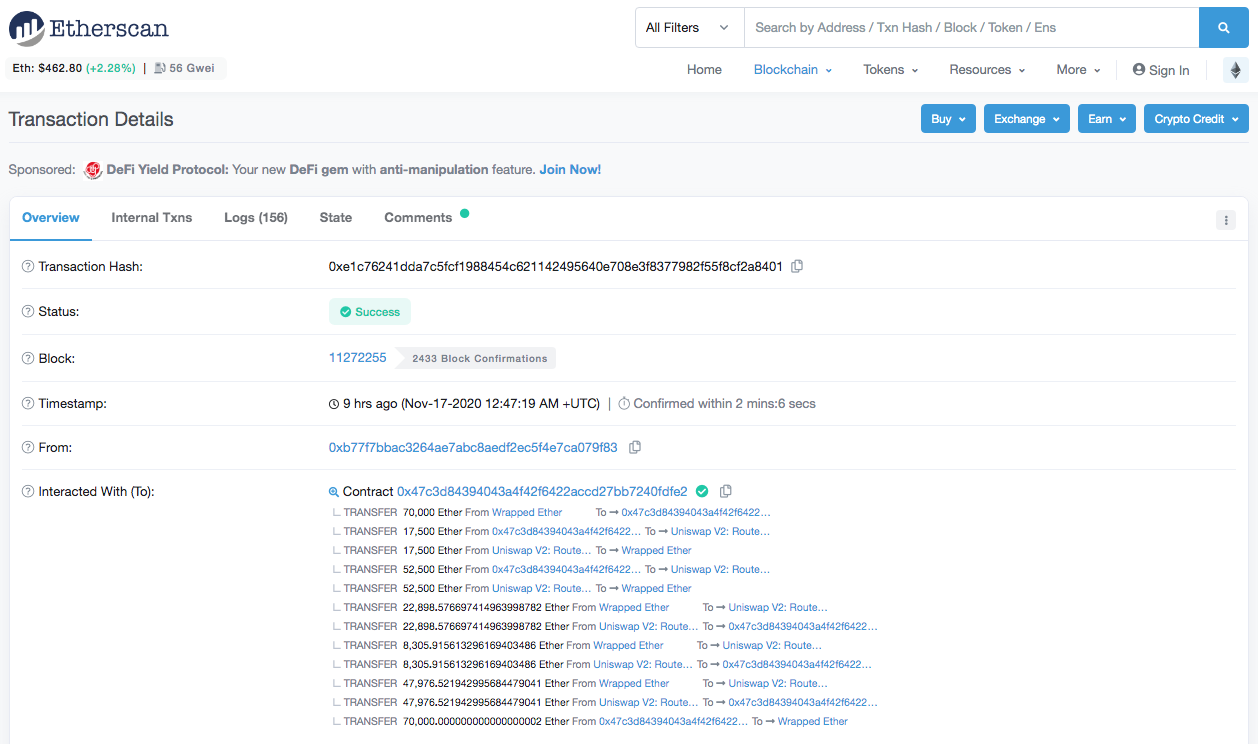Viewport: 1258px width, 744px height.
Task: Click Wrapped Ether recipient of the 17,500 Ether transfer
Action: 657,550
